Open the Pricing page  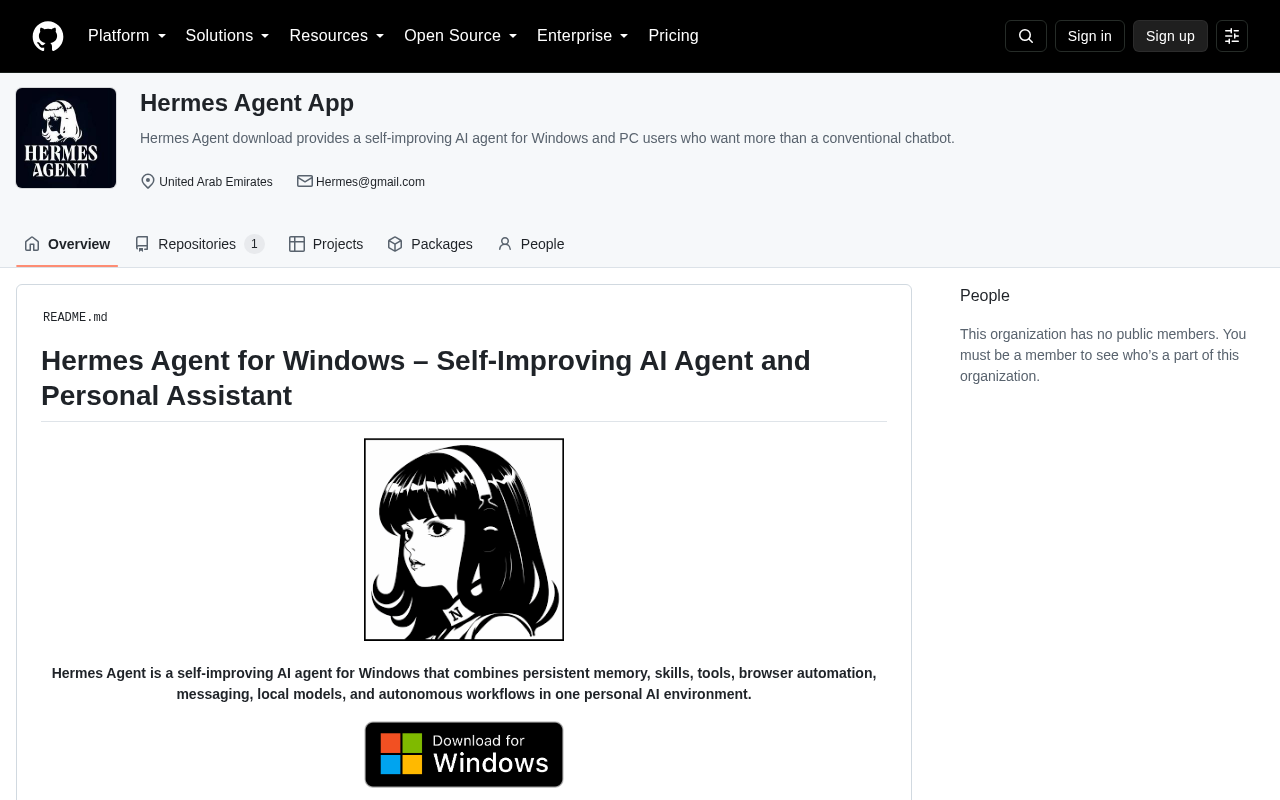pyautogui.click(x=674, y=36)
